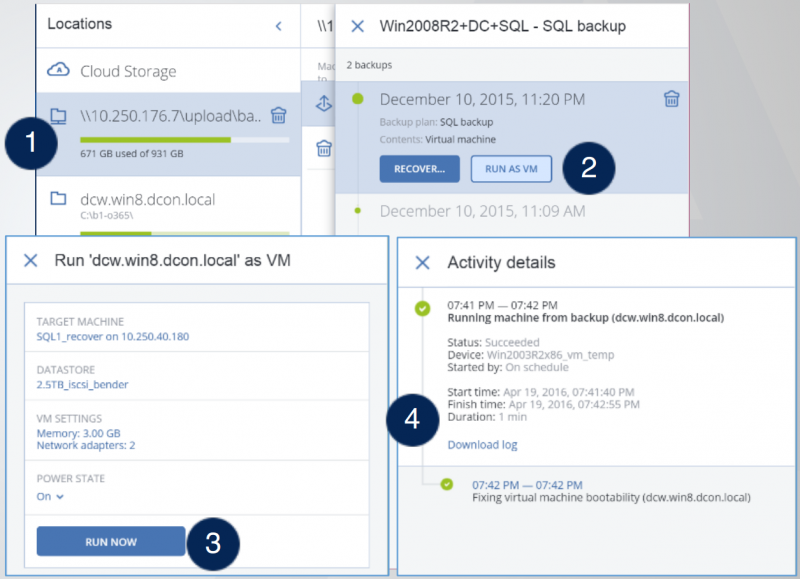
Task: Click the green checkmark beside Running machine activity
Action: 422,308
